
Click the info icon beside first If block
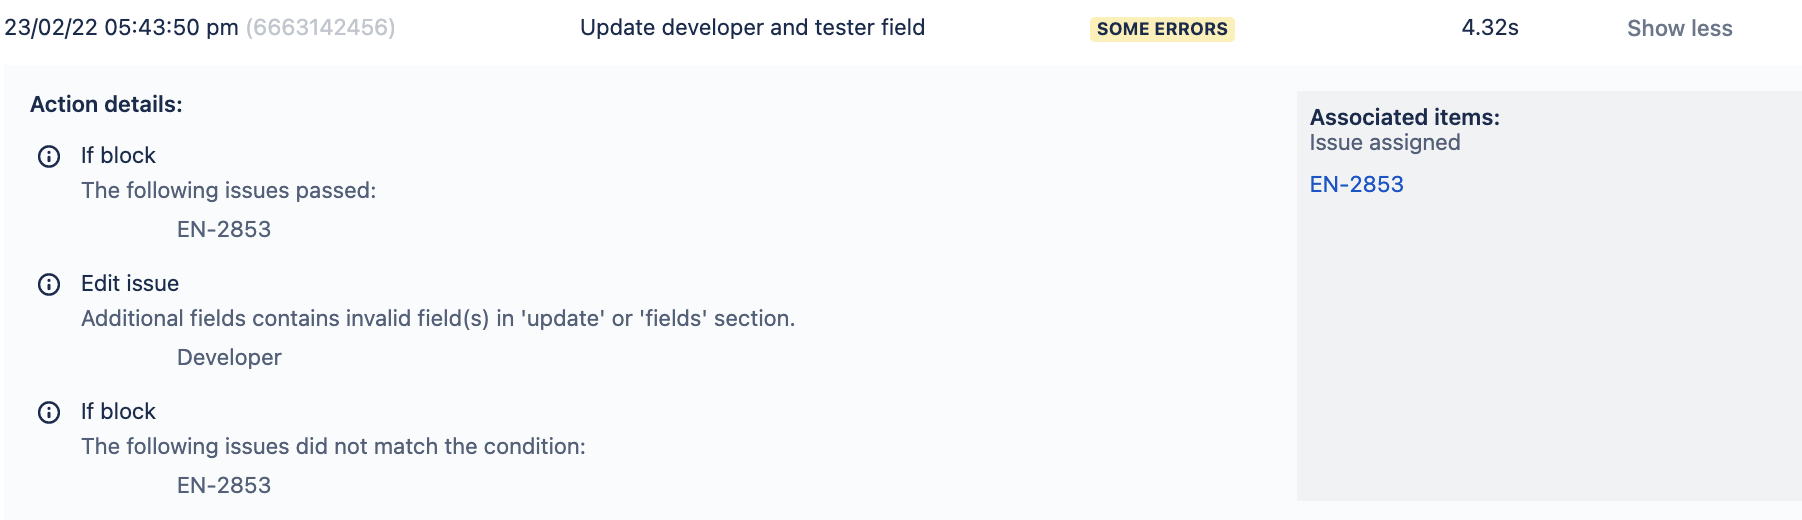(49, 157)
